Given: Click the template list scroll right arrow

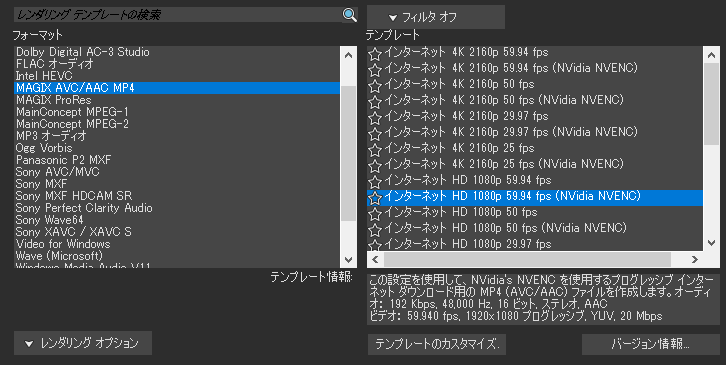Looking at the screenshot, I should click(x=695, y=259).
